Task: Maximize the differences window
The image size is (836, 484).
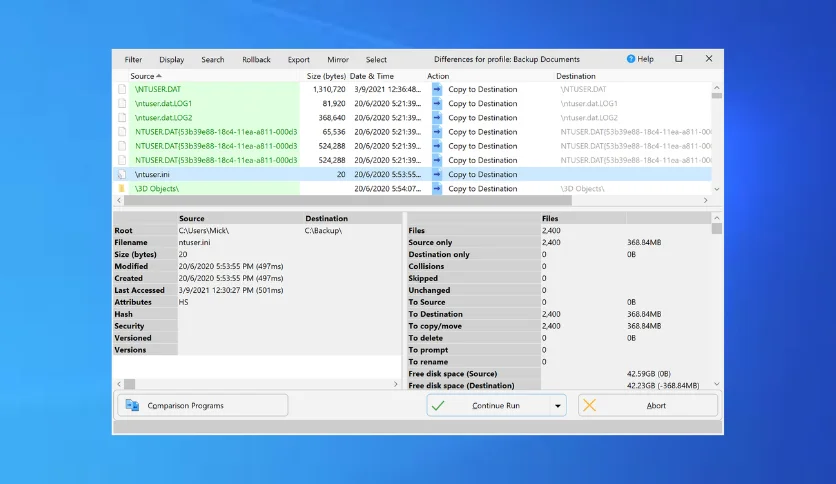Action: click(x=679, y=59)
